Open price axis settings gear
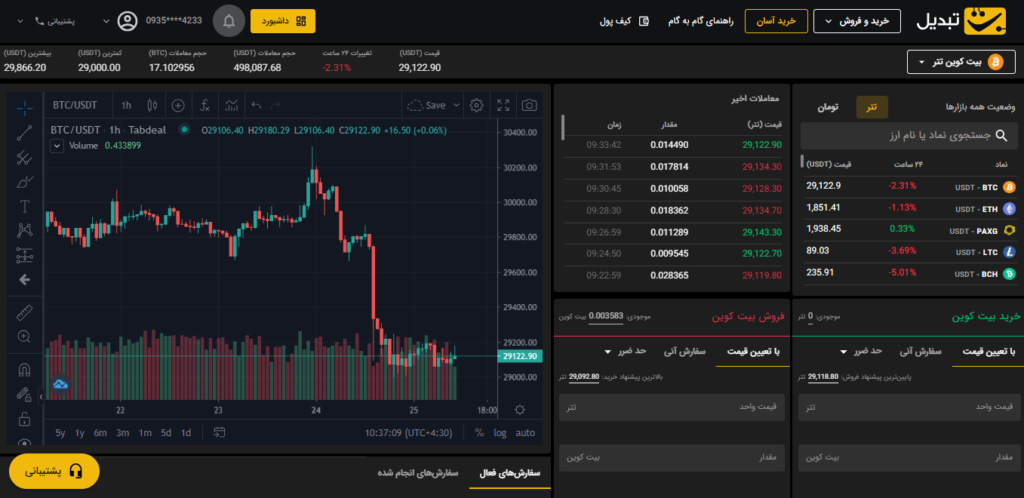The height and width of the screenshot is (498, 1024). [520, 410]
